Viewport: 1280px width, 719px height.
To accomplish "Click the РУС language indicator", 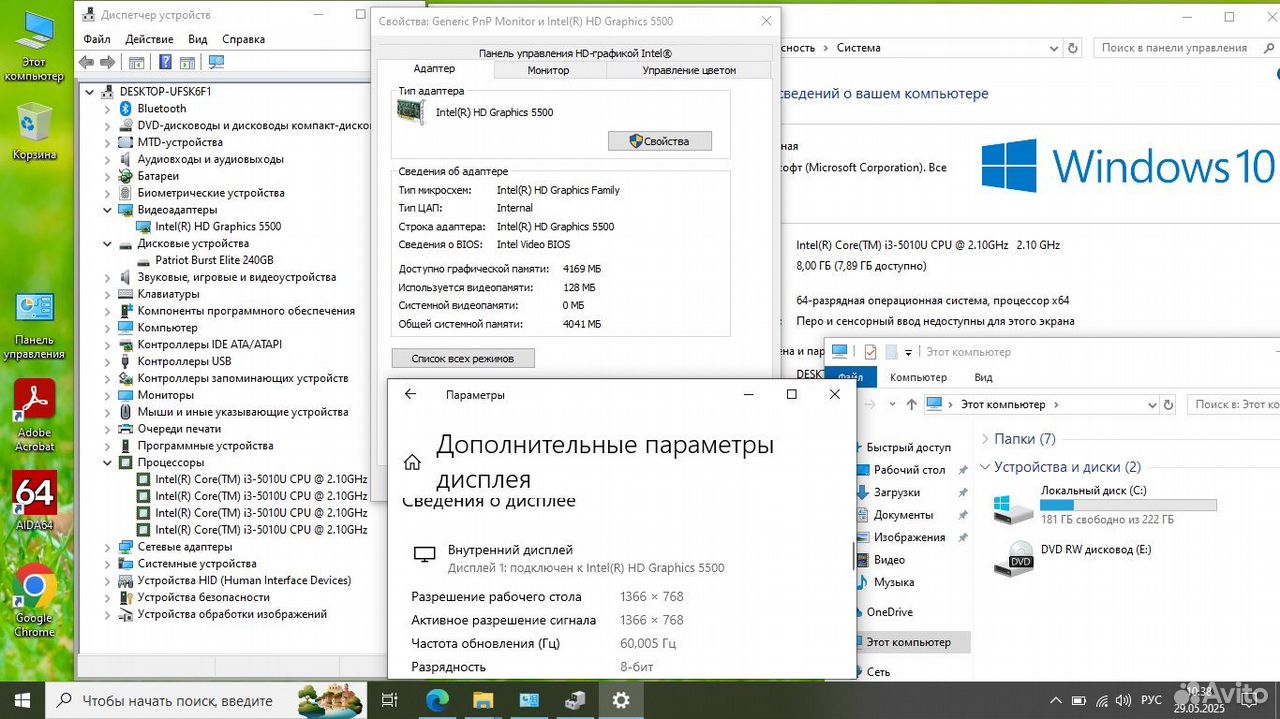I will pos(1151,700).
